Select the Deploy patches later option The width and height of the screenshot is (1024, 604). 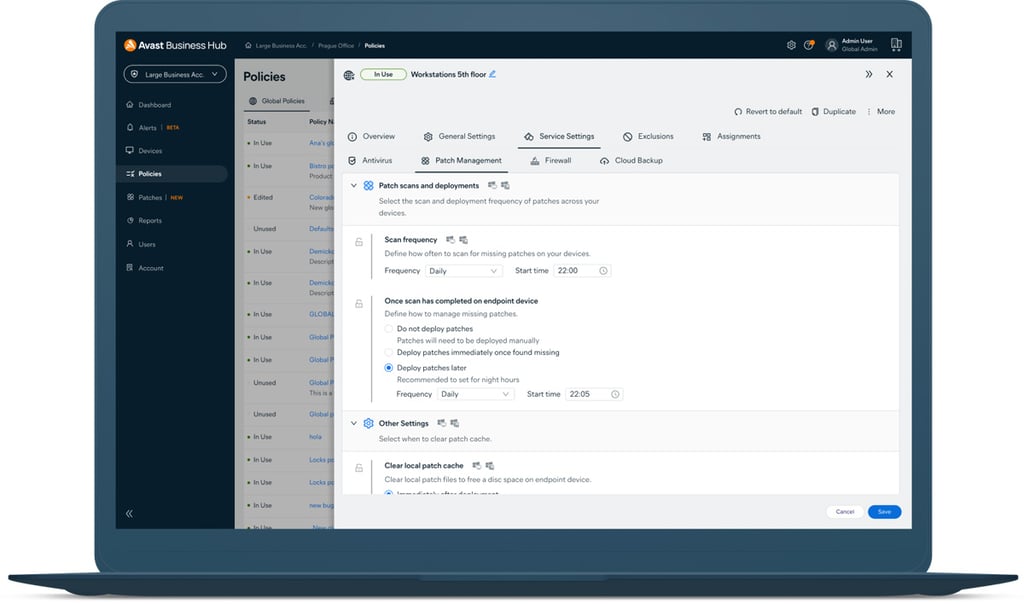coord(391,368)
